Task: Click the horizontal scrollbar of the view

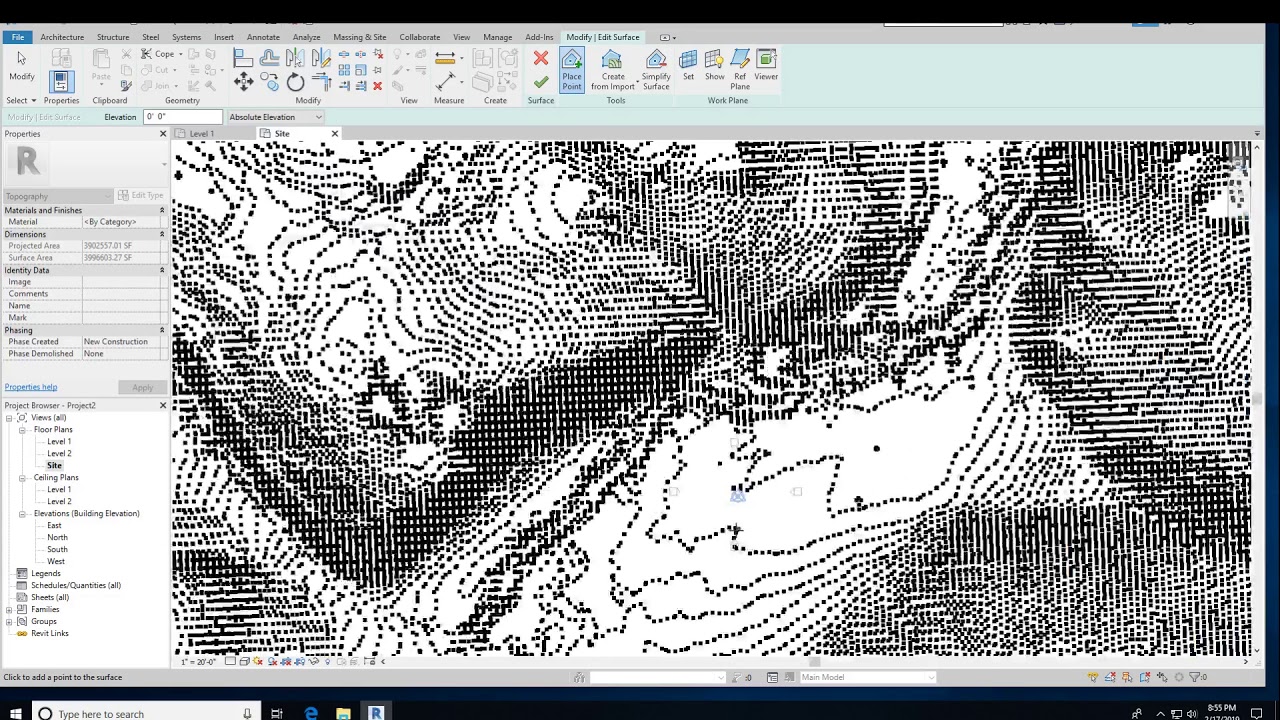Action: (815, 661)
